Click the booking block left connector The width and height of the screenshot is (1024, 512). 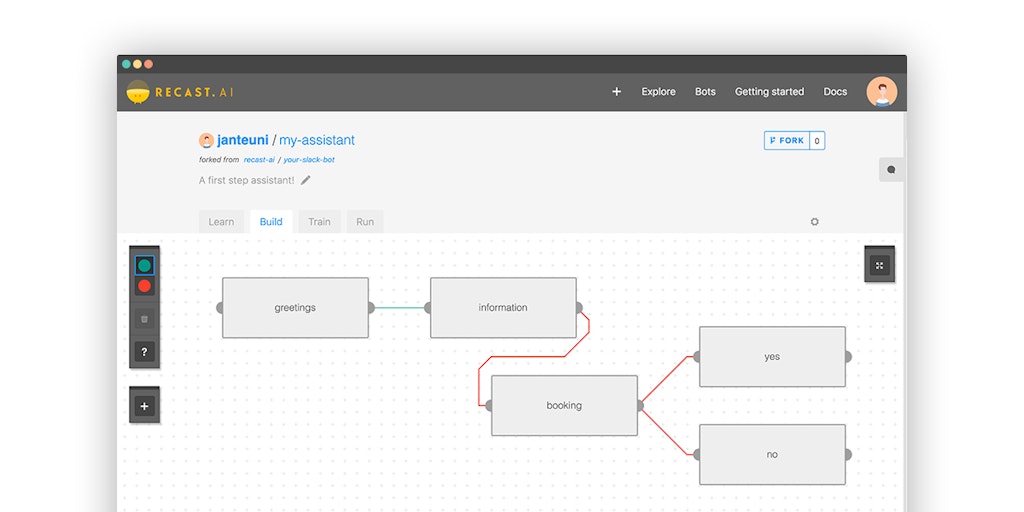489,406
